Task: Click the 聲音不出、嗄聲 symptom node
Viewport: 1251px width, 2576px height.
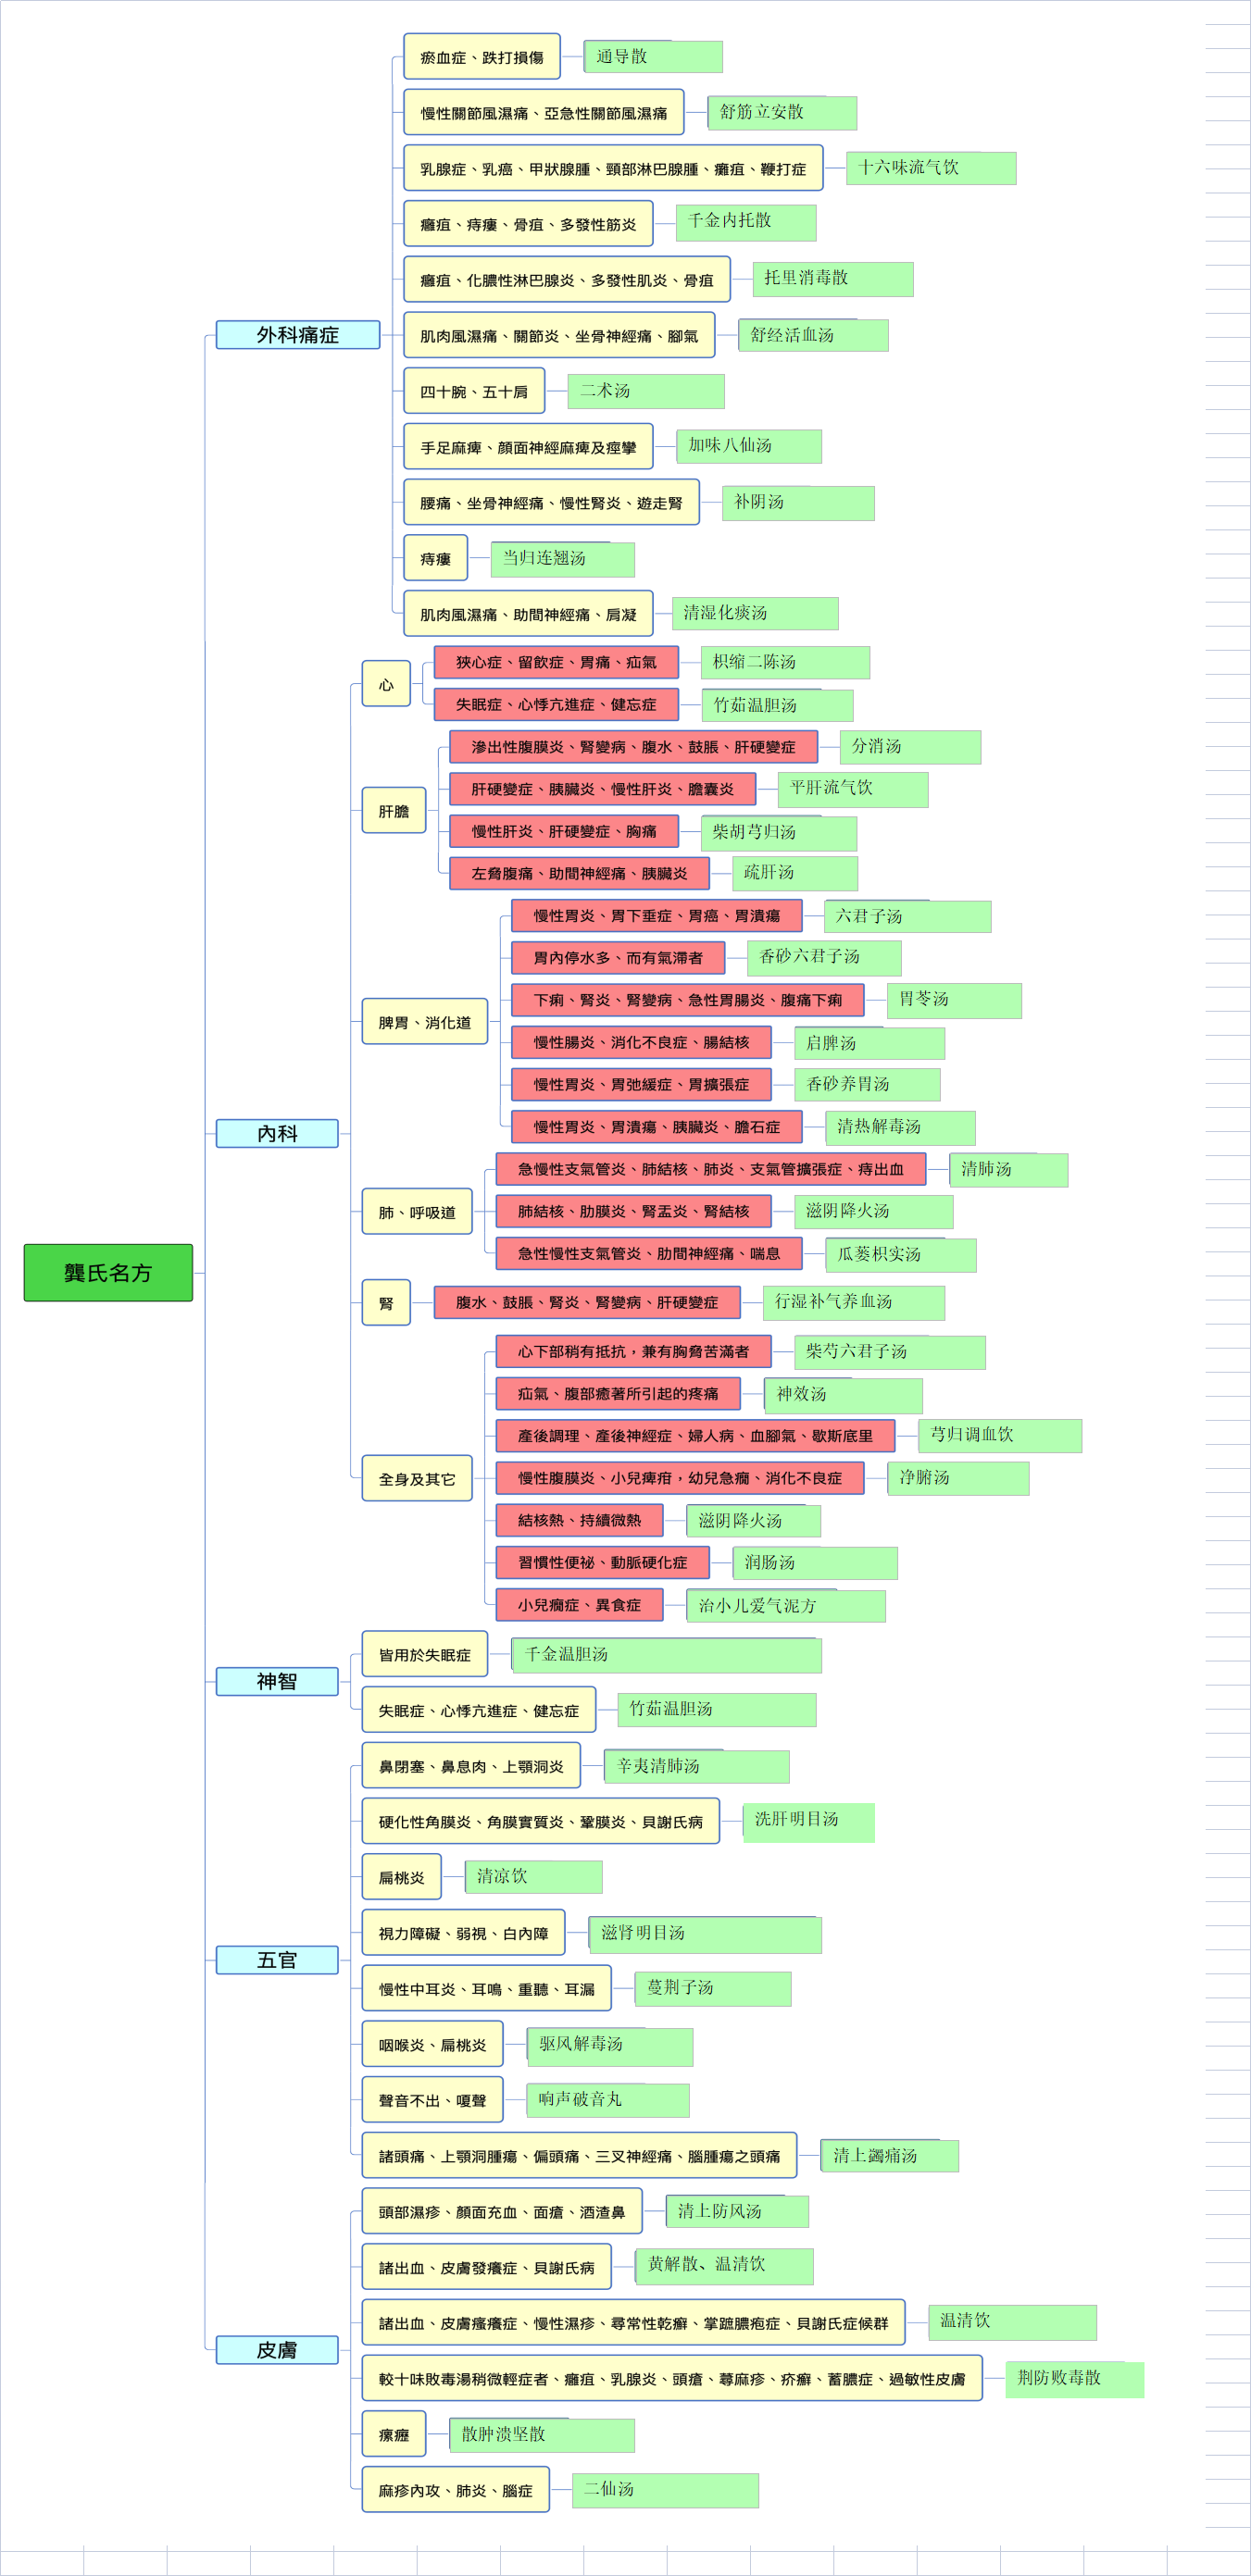Action: (x=432, y=2100)
